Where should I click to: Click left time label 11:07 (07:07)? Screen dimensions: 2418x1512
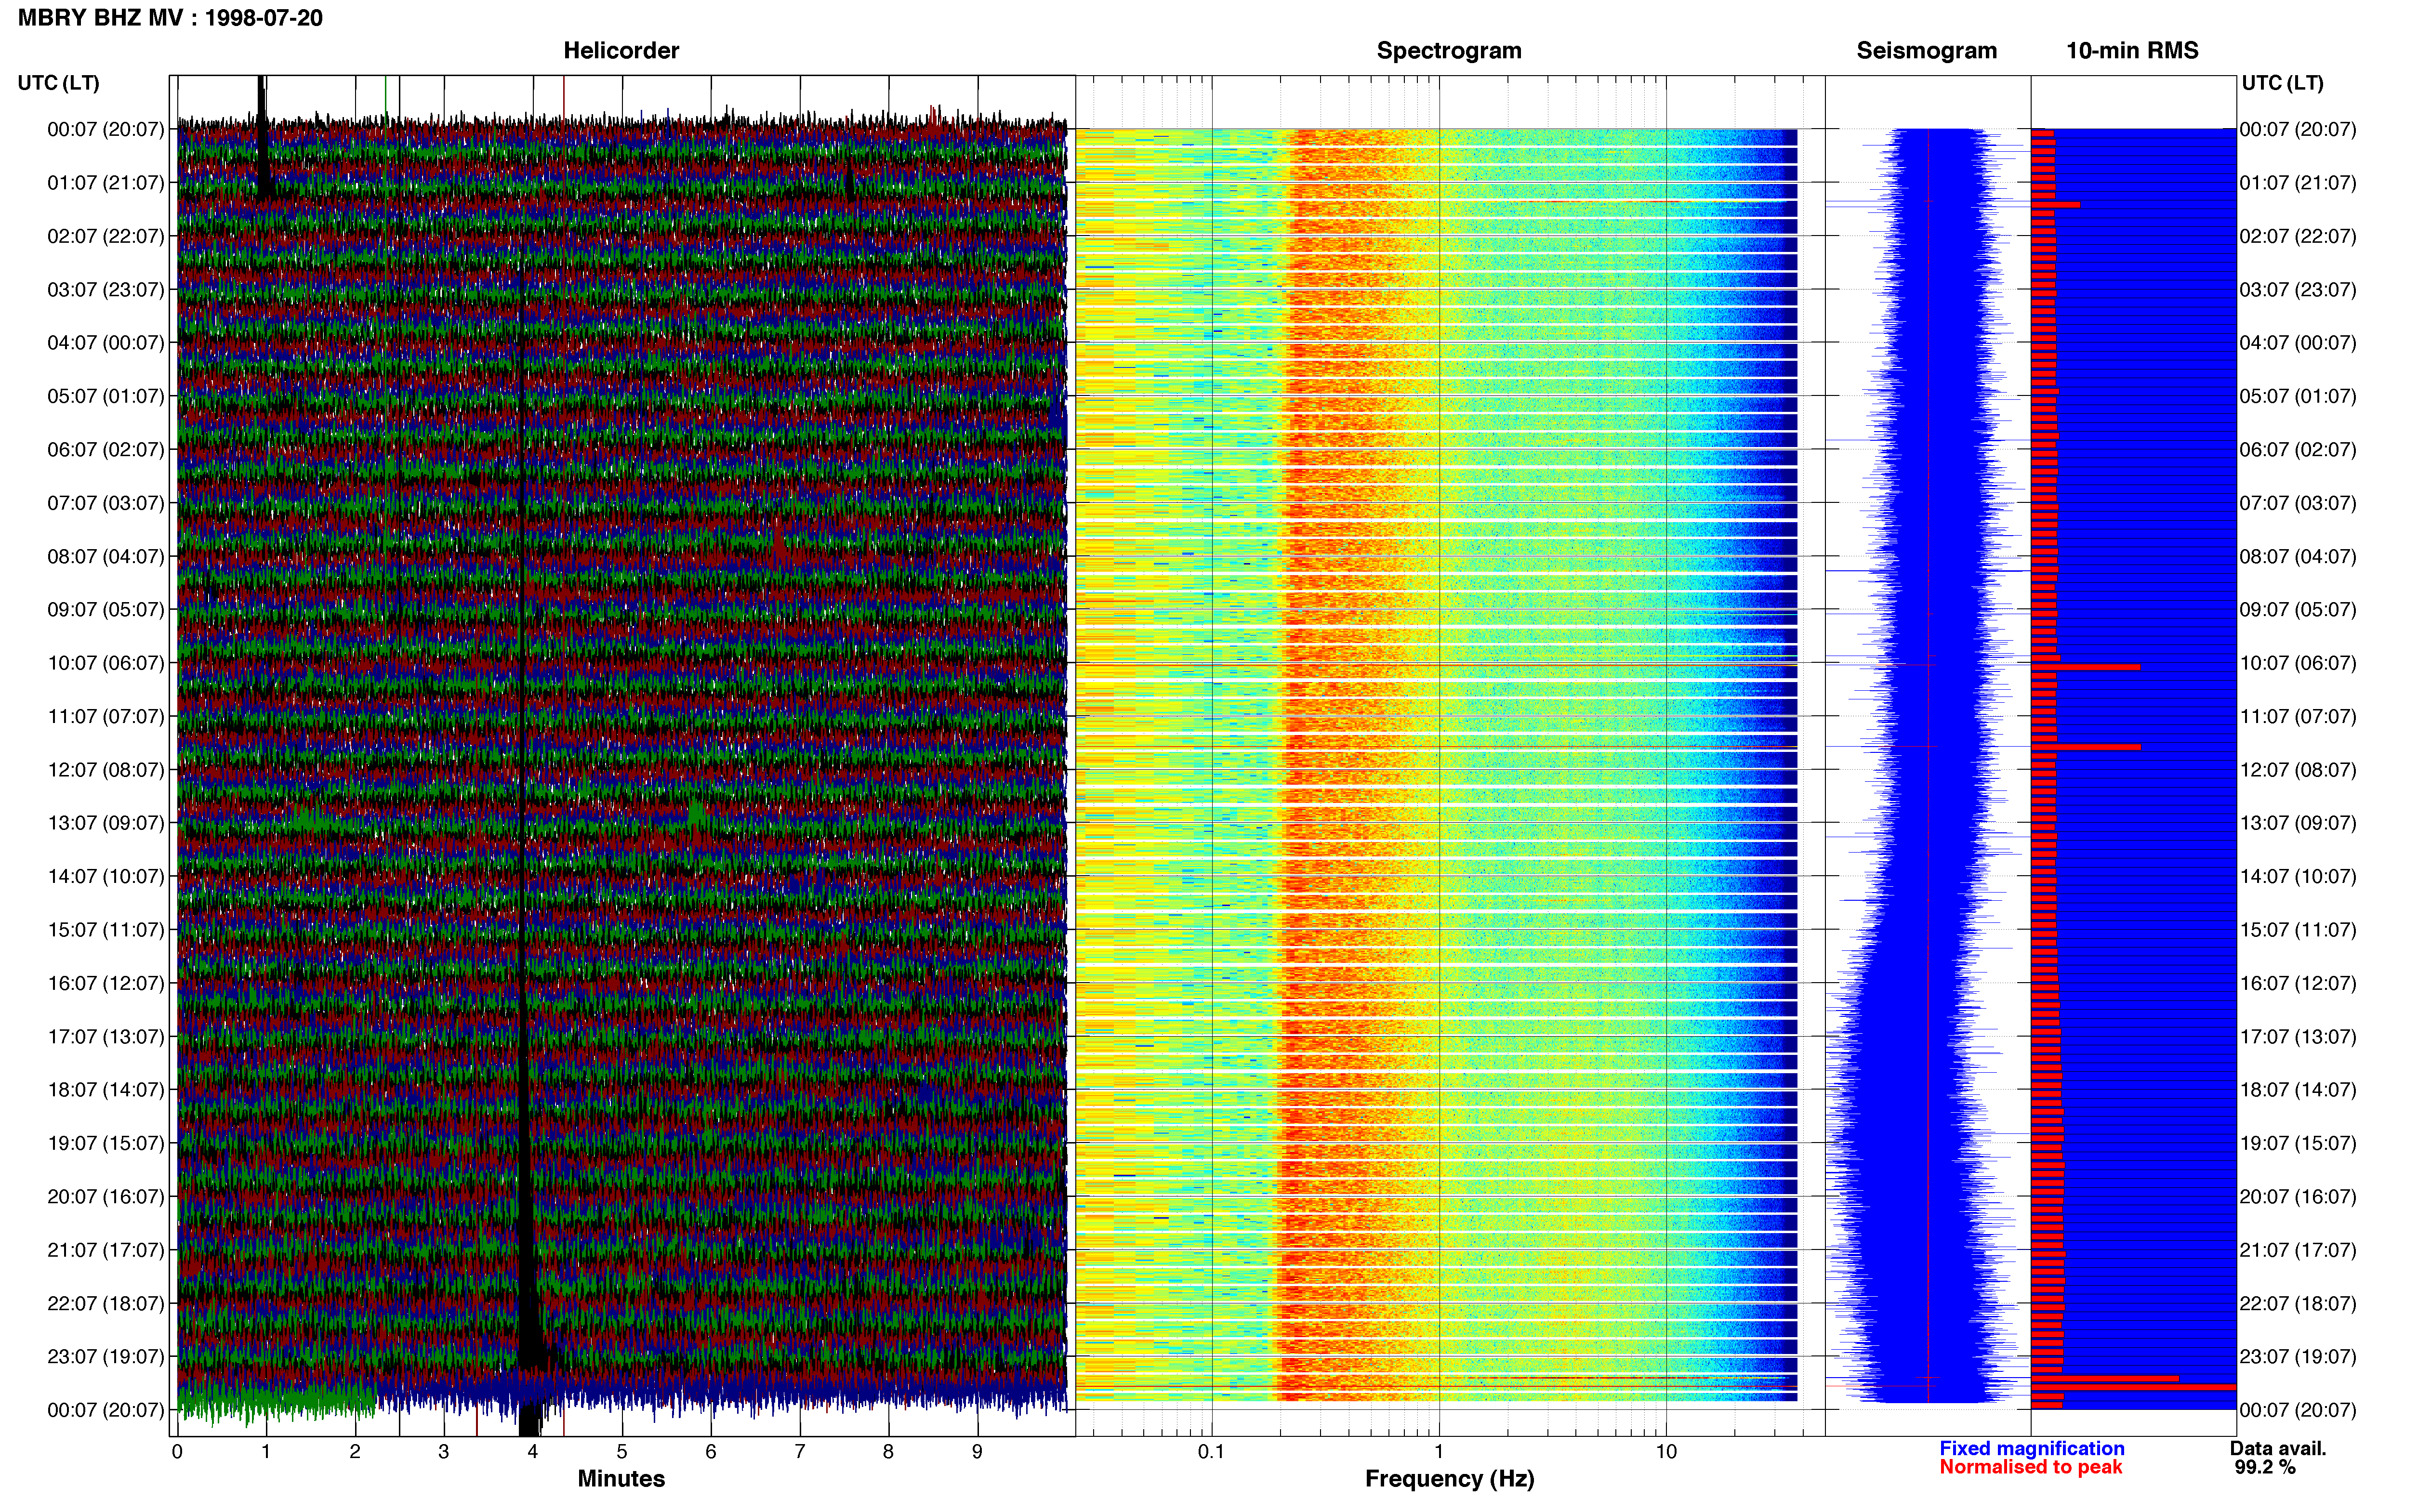pyautogui.click(x=105, y=716)
